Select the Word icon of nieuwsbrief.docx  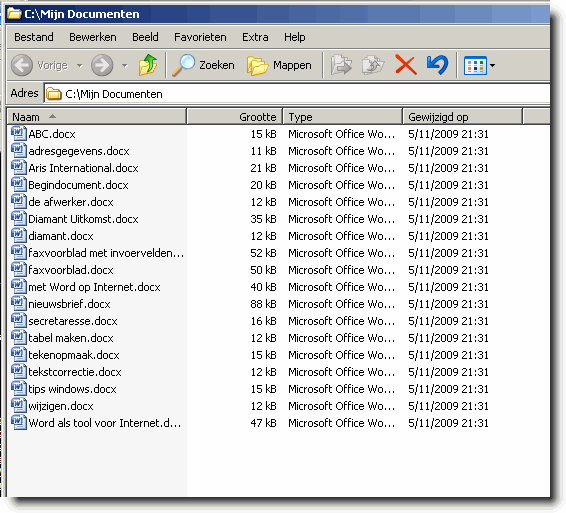19,304
